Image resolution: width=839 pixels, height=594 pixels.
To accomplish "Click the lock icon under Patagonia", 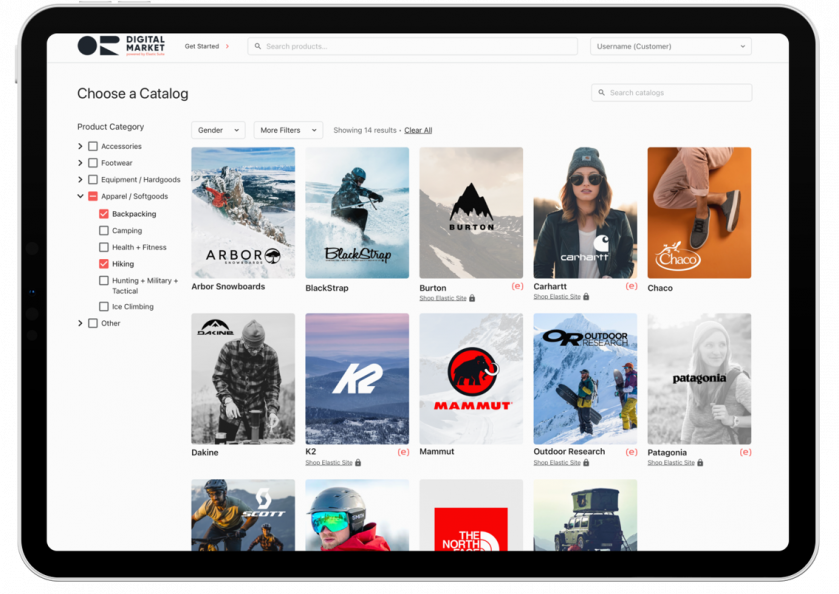I will click(x=700, y=462).
